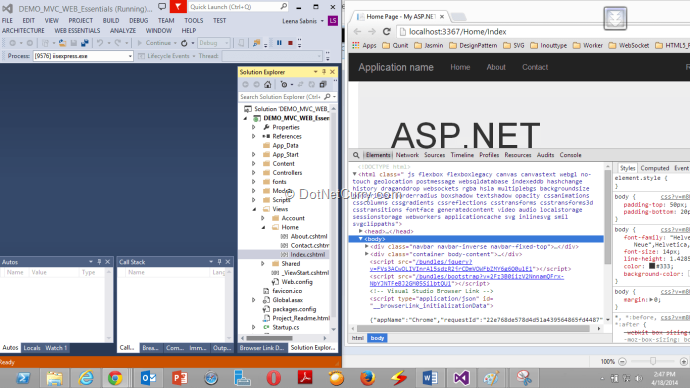Viewport: 690px width, 388px height.
Task: Click the #333 color swatch in Styles
Action: click(652, 266)
